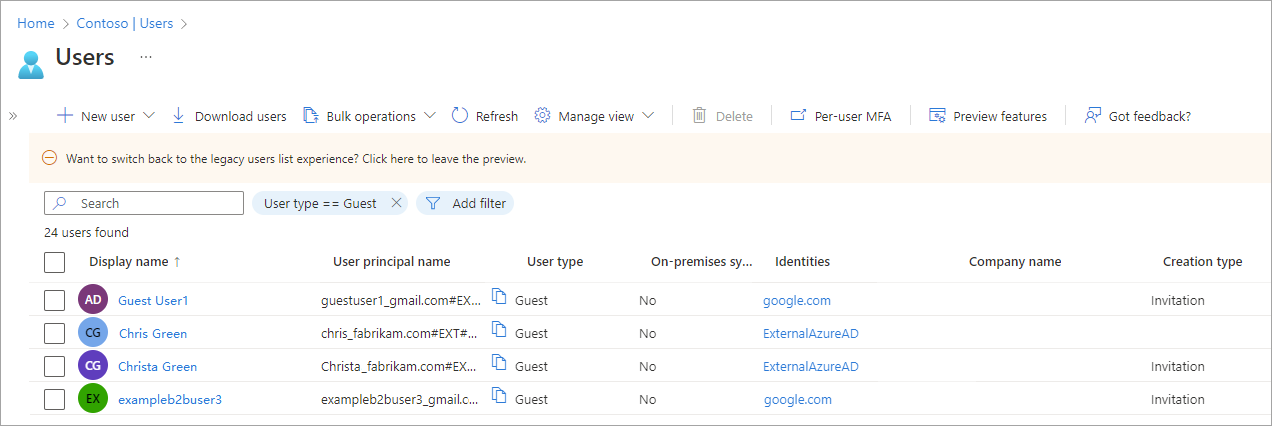Screen dimensions: 1272x426
Task: Select the Guest User1 row checkbox
Action: click(55, 300)
